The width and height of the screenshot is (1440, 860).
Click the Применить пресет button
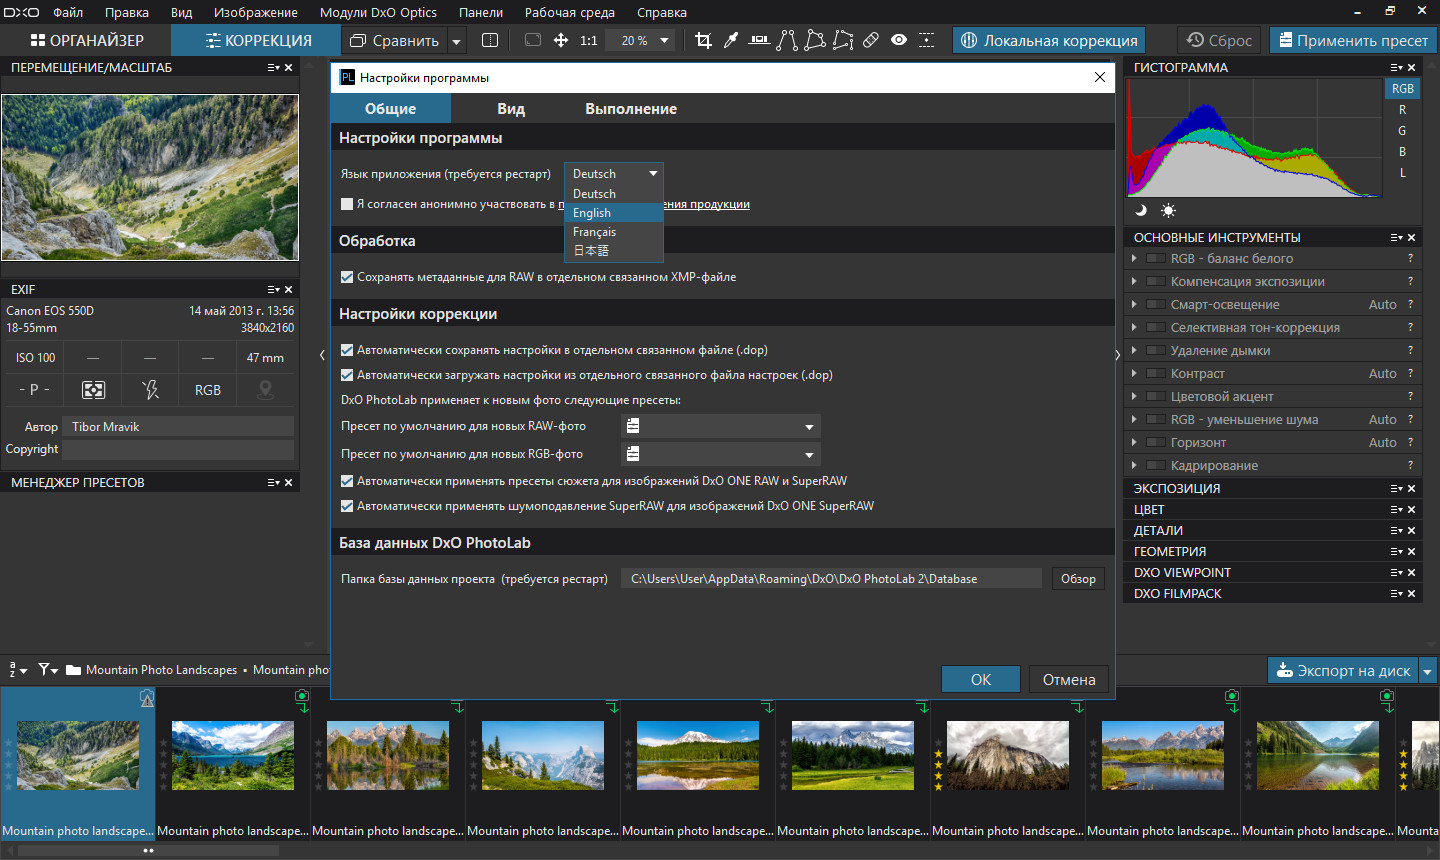coord(1353,41)
